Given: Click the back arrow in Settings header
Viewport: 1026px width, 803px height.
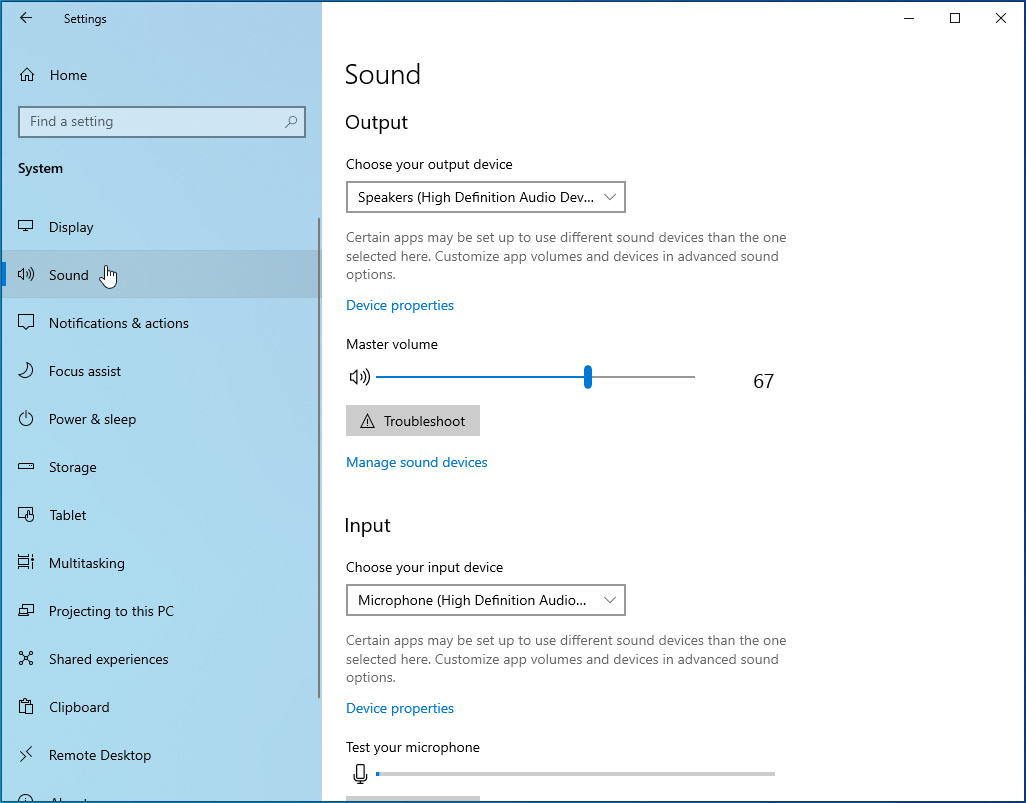Looking at the screenshot, I should point(26,18).
